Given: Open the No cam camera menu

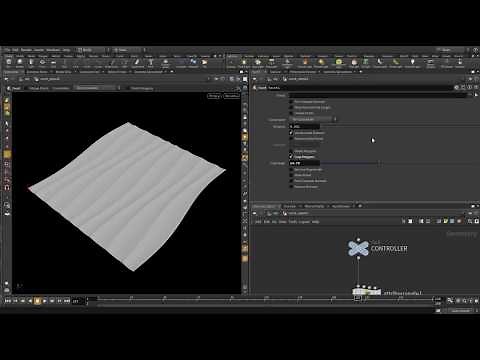Looking at the screenshot, I should click(231, 96).
